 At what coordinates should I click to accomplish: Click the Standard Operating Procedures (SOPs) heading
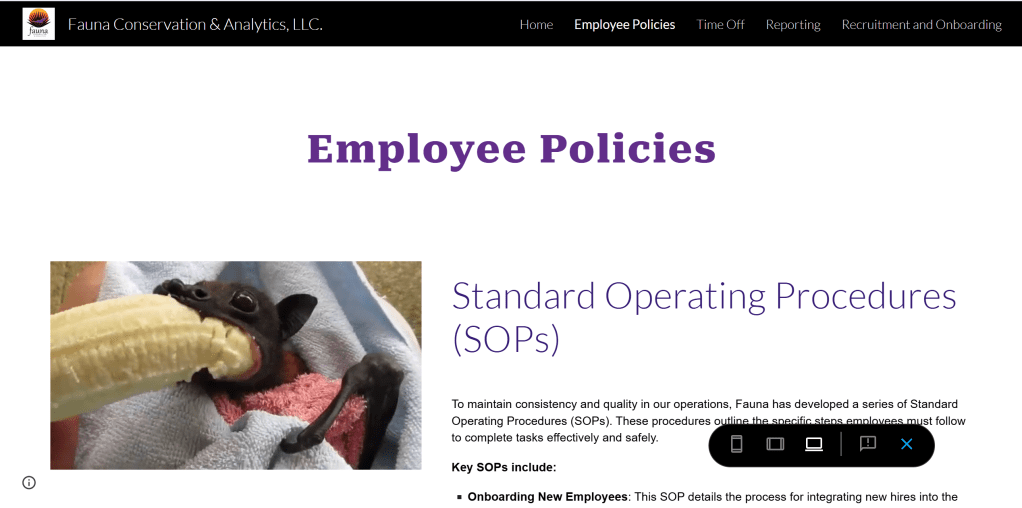(x=704, y=317)
